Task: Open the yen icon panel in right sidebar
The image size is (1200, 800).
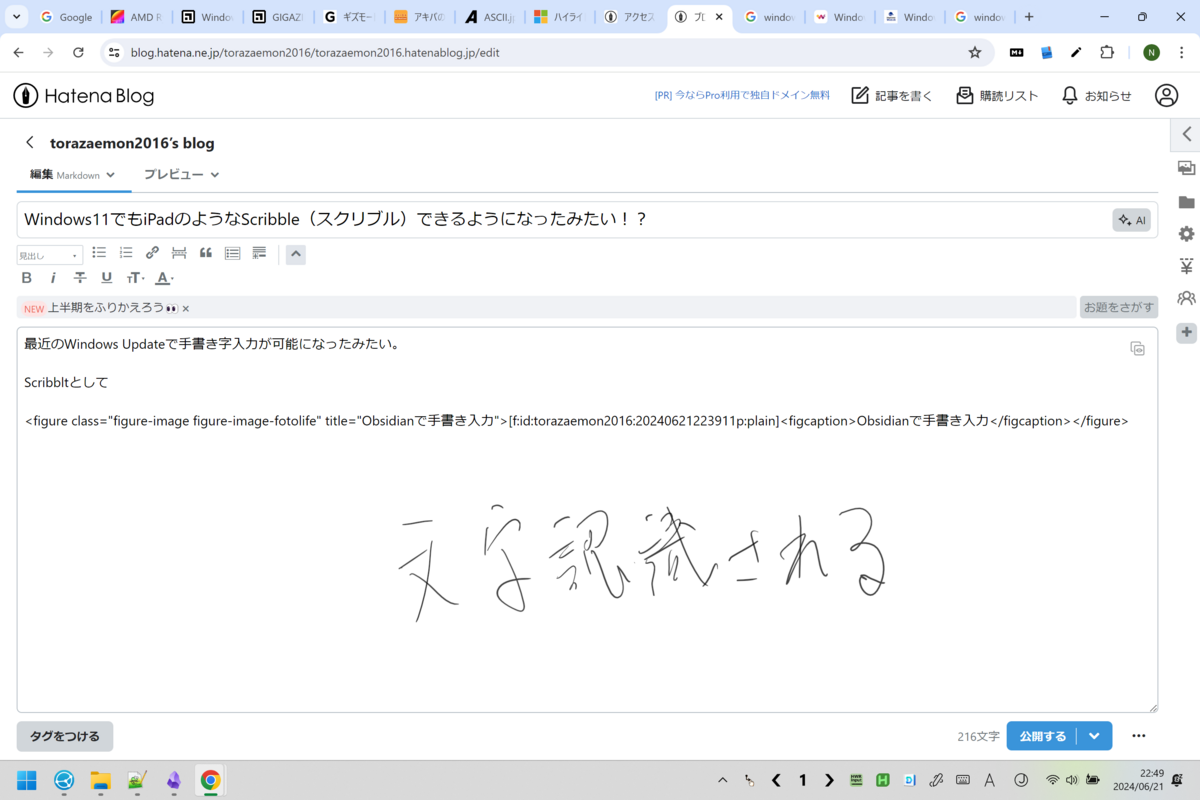Action: click(1186, 266)
